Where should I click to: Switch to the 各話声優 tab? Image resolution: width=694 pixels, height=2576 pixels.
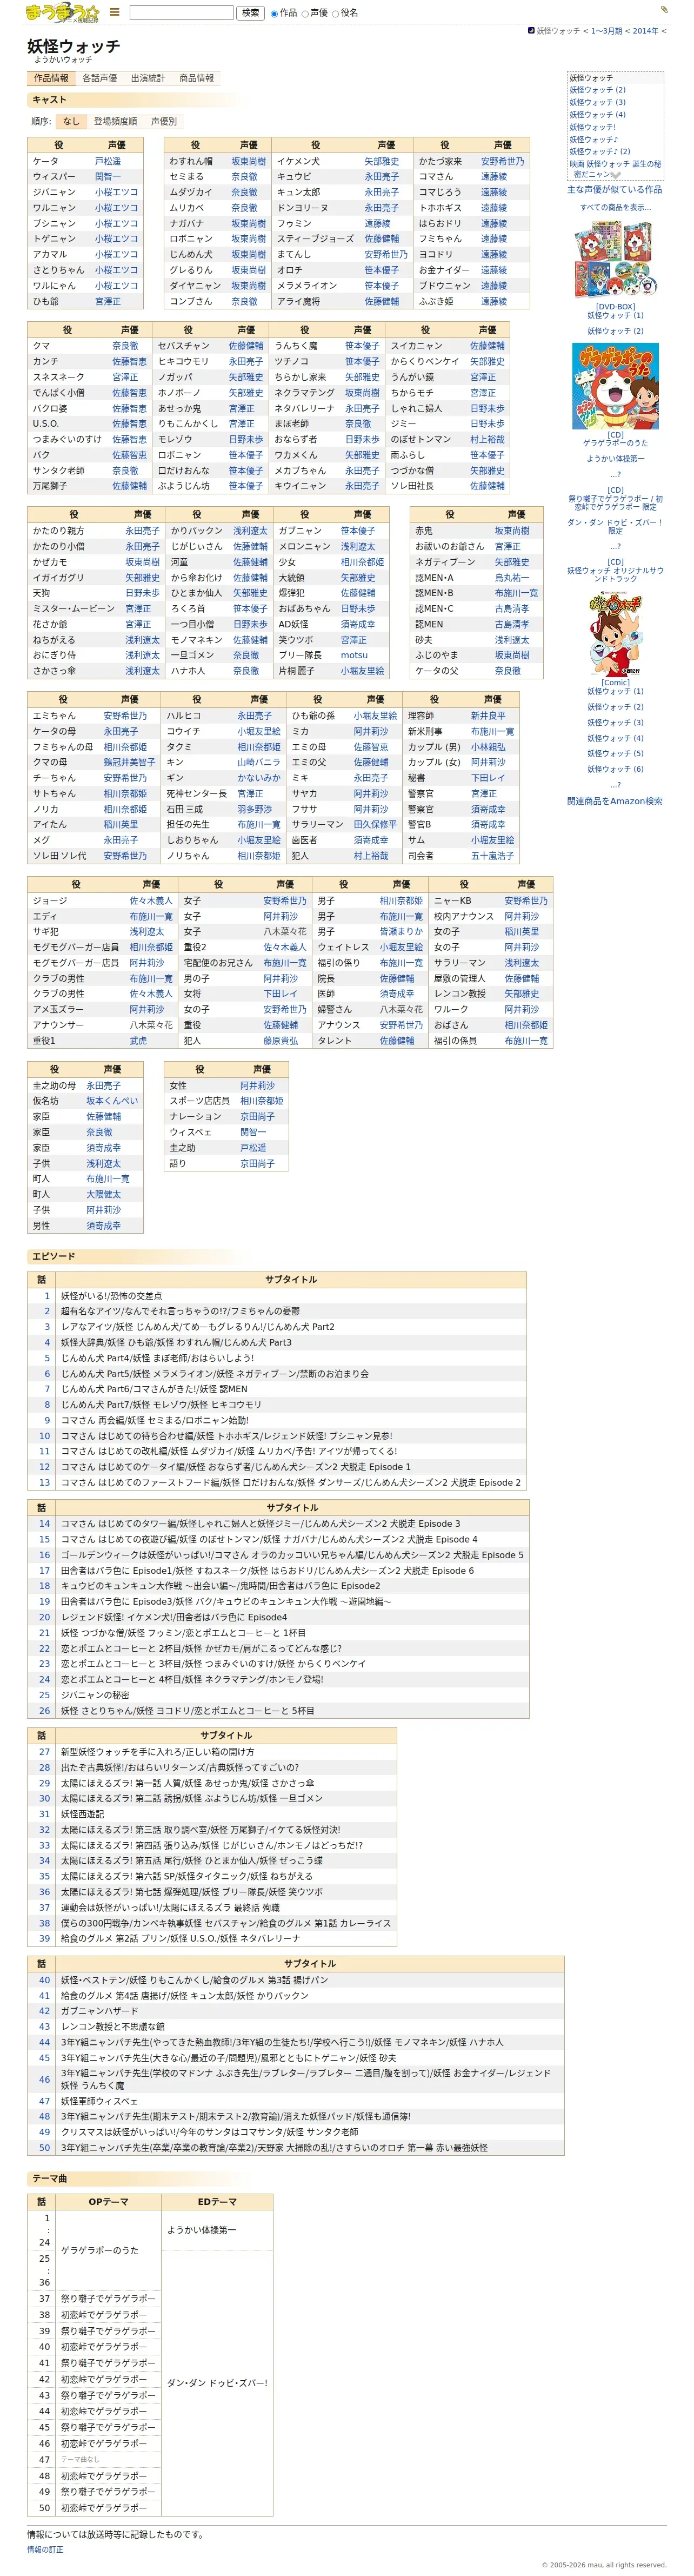pyautogui.click(x=100, y=78)
